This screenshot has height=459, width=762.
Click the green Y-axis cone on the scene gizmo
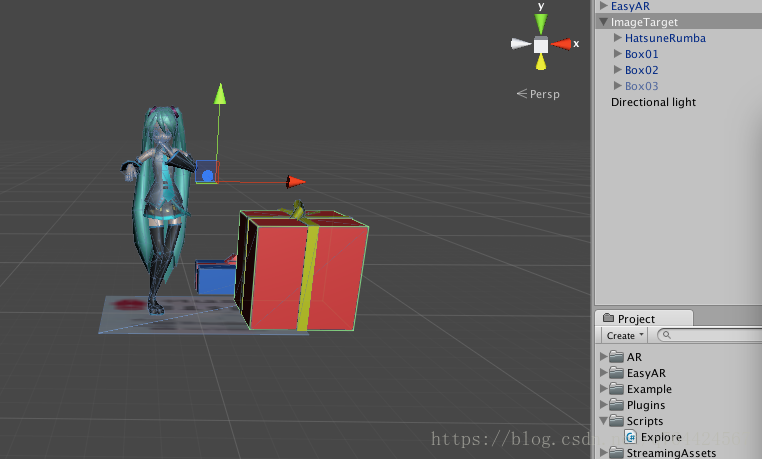tap(541, 24)
